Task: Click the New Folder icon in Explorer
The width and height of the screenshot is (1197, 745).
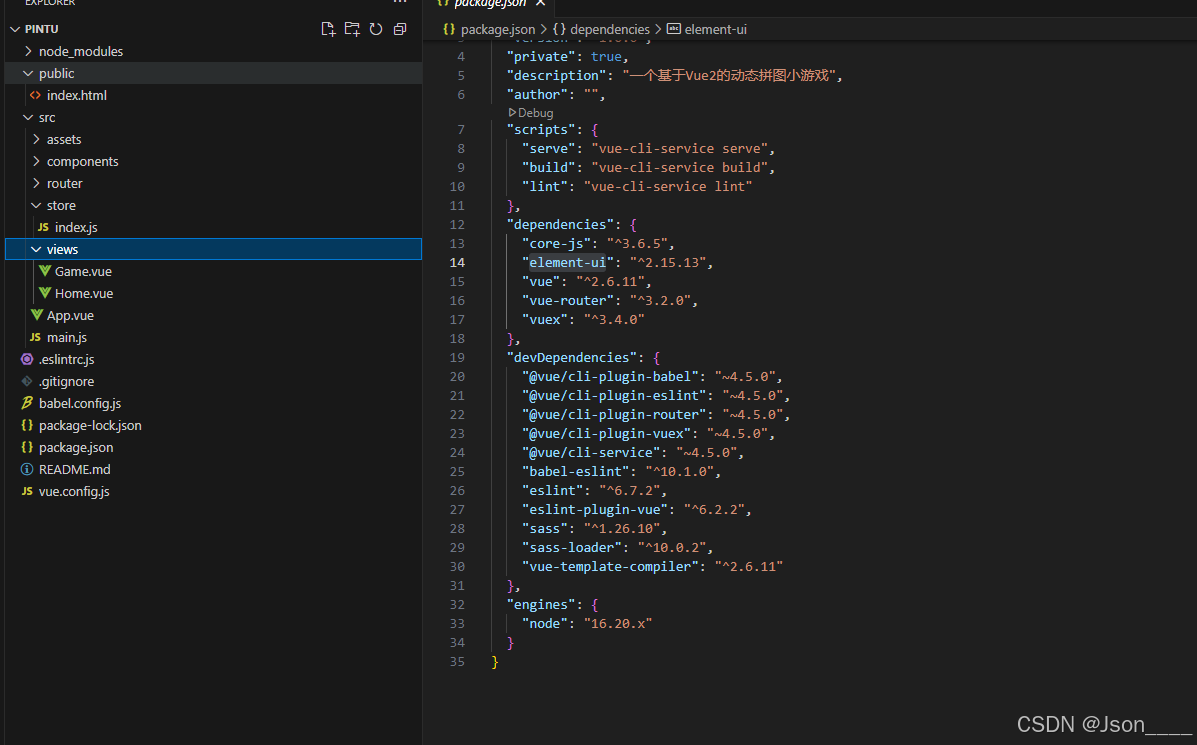Action: [352, 29]
